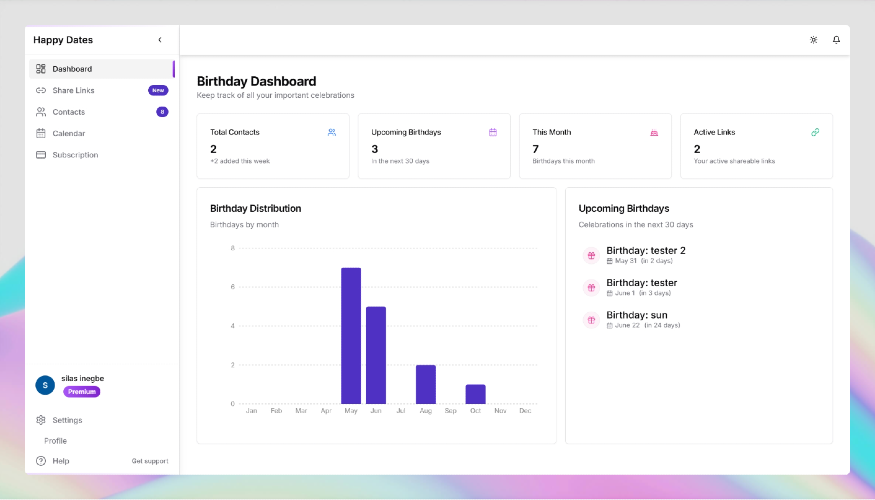Click the May label on chart axis
Screen dimensions: 875x500
(x=351, y=411)
